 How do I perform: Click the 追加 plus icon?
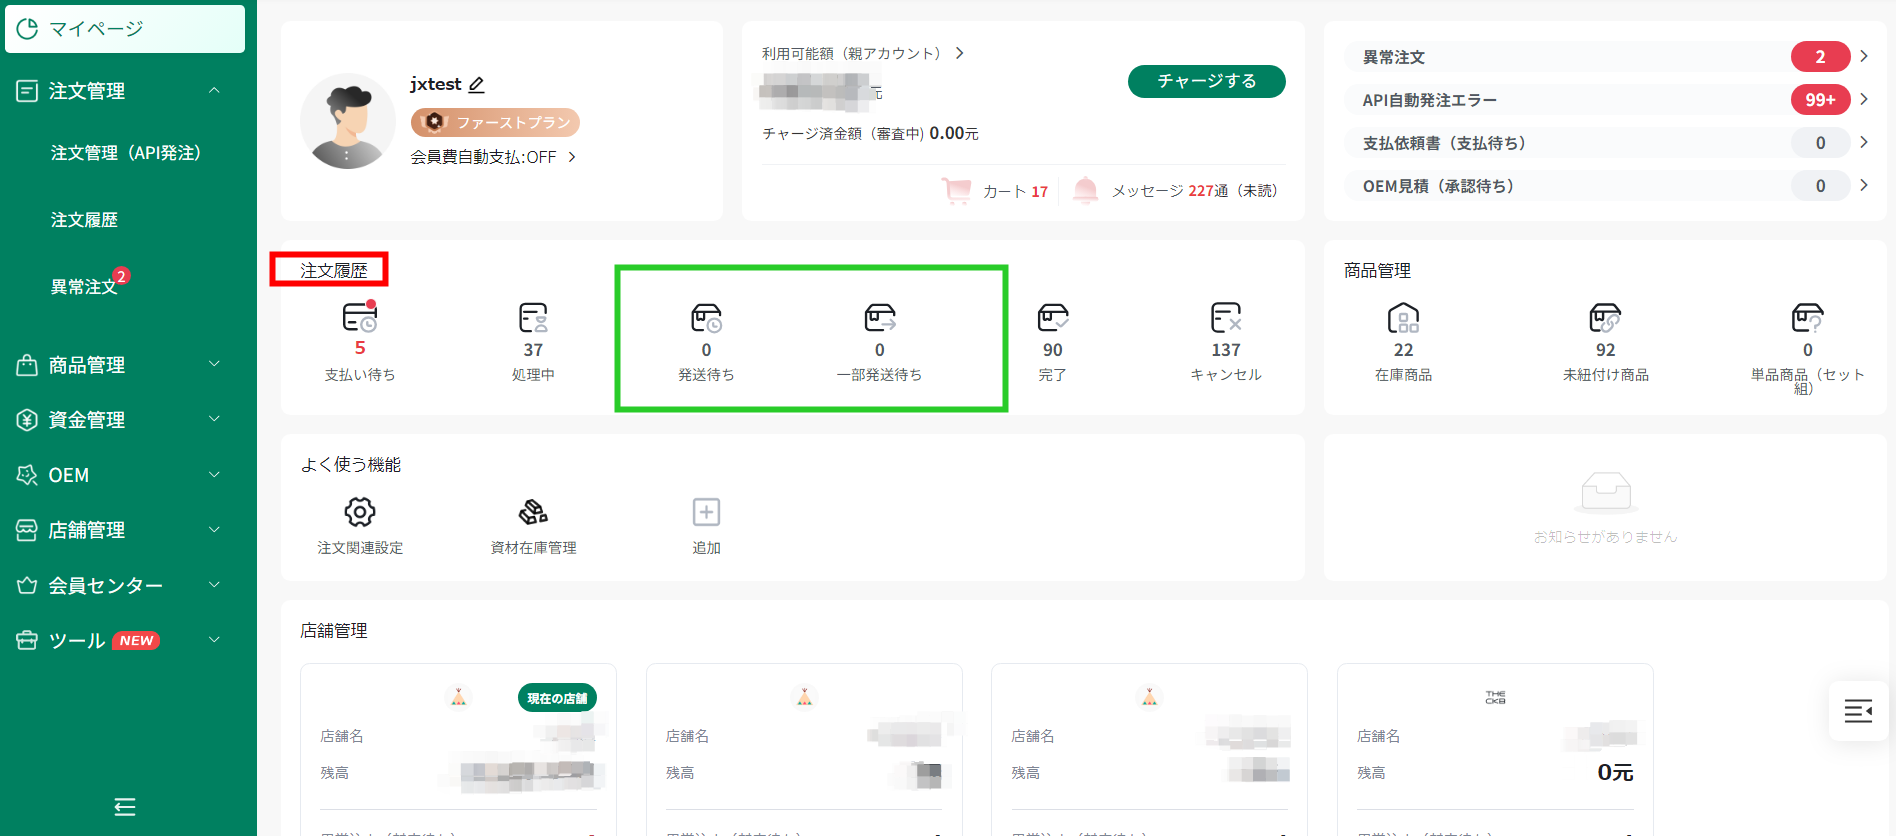706,512
